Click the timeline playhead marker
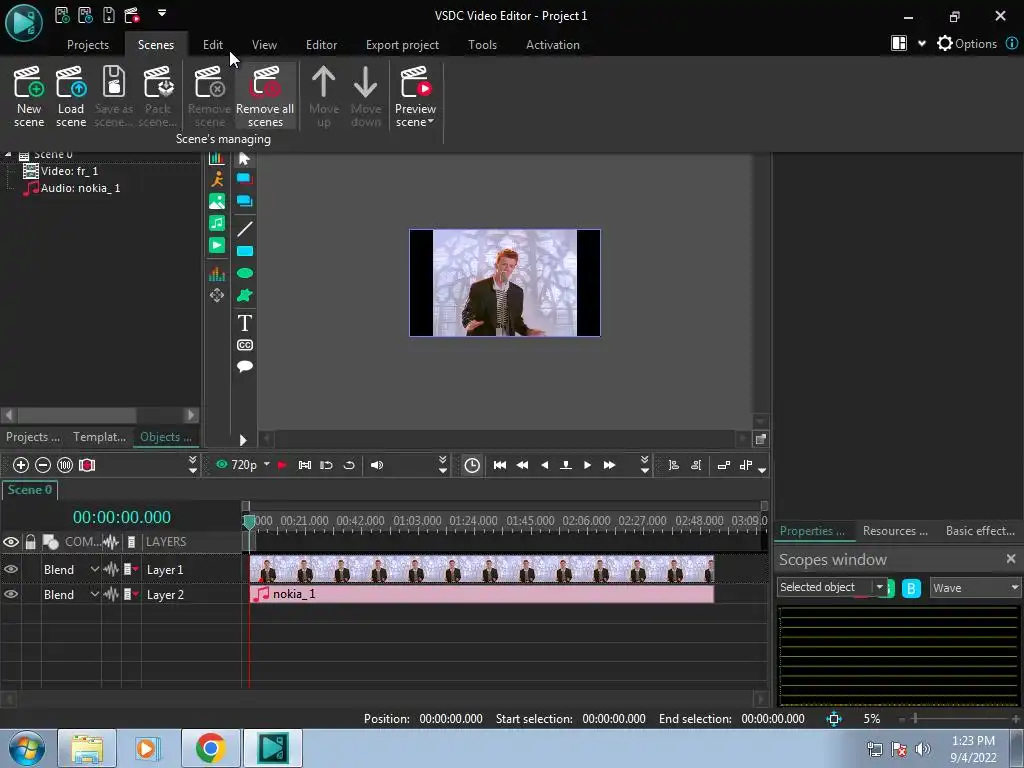This screenshot has width=1024, height=768. (249, 522)
